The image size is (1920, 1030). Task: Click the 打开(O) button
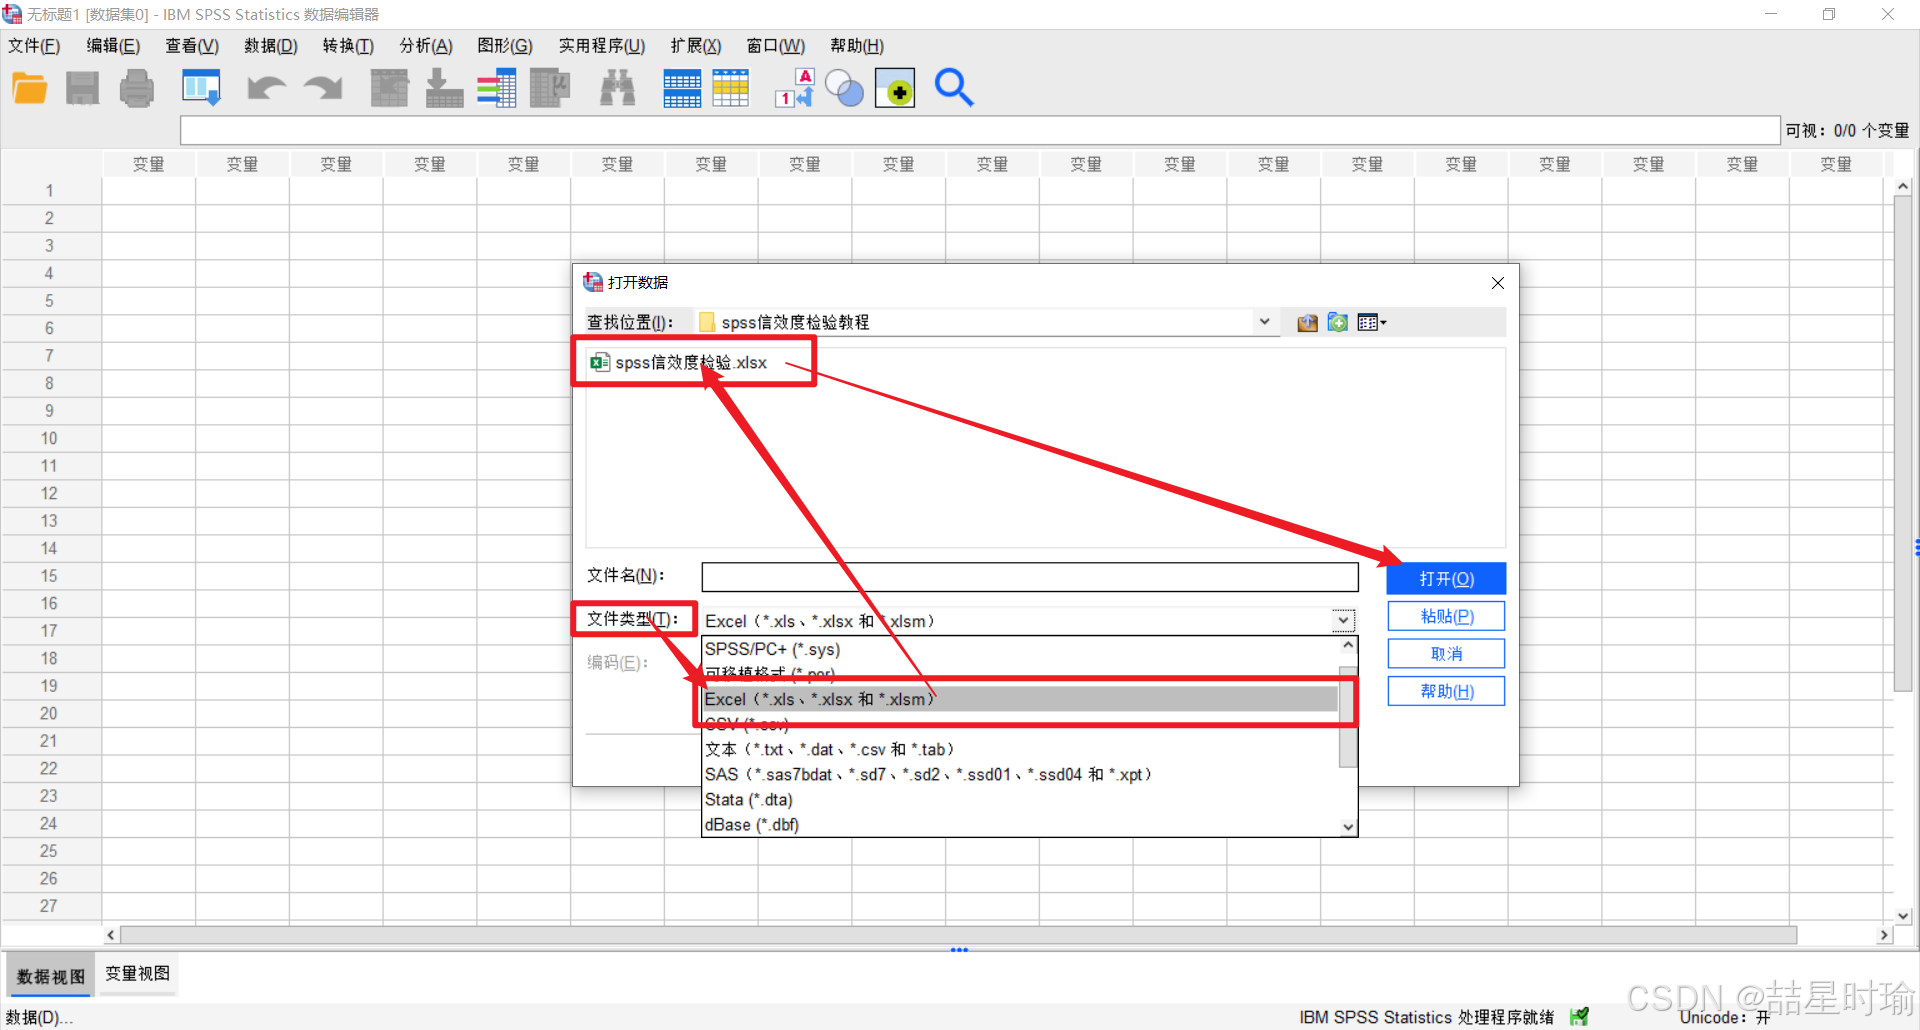coord(1446,579)
